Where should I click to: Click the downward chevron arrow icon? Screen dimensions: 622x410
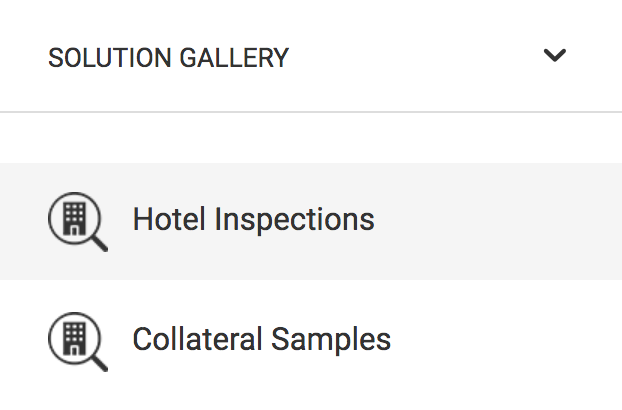(555, 55)
